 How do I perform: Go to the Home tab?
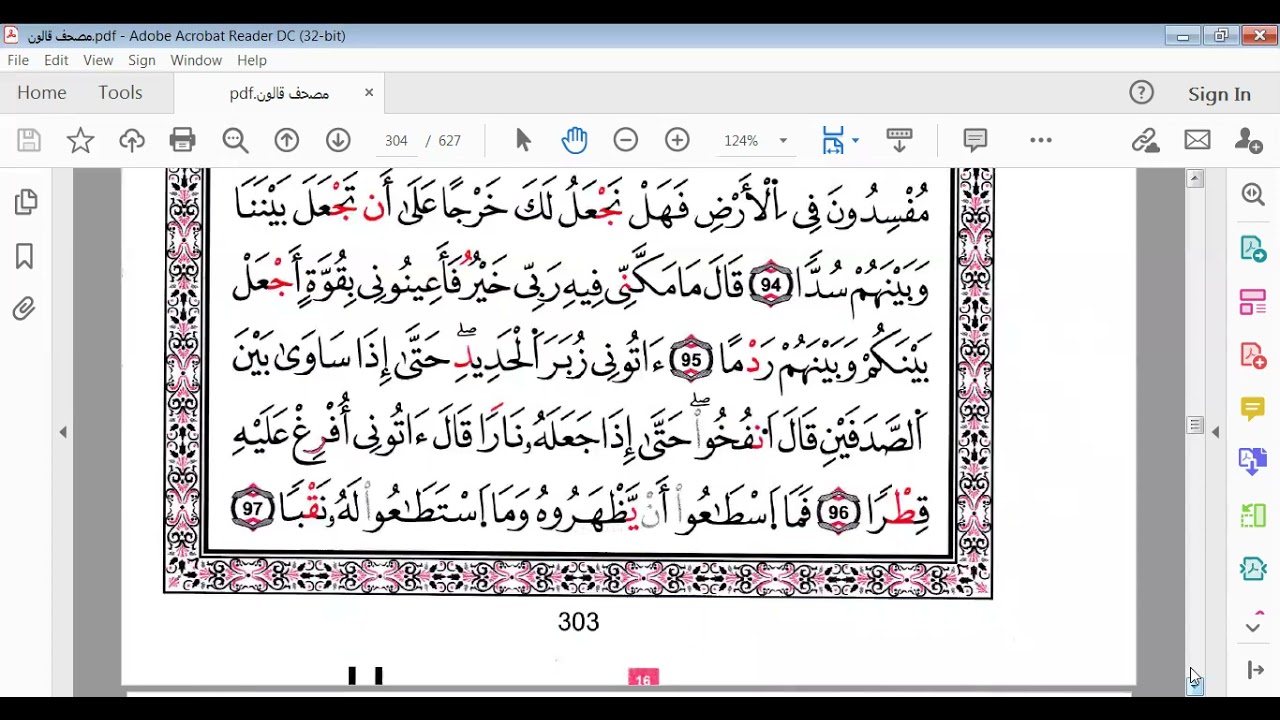(x=41, y=93)
